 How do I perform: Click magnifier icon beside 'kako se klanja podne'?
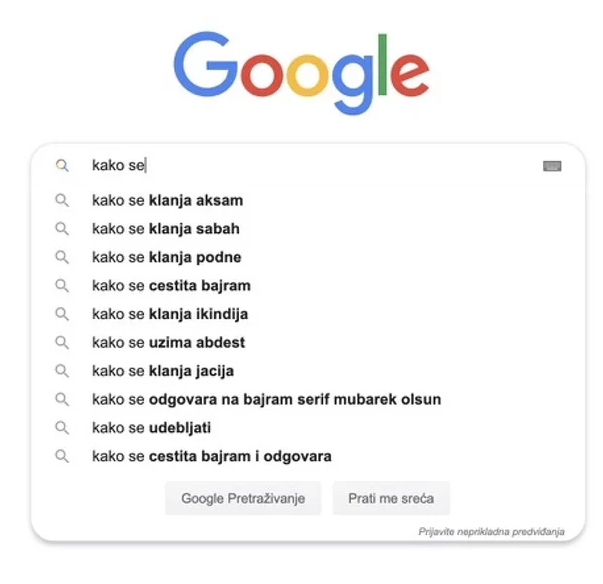[62, 257]
